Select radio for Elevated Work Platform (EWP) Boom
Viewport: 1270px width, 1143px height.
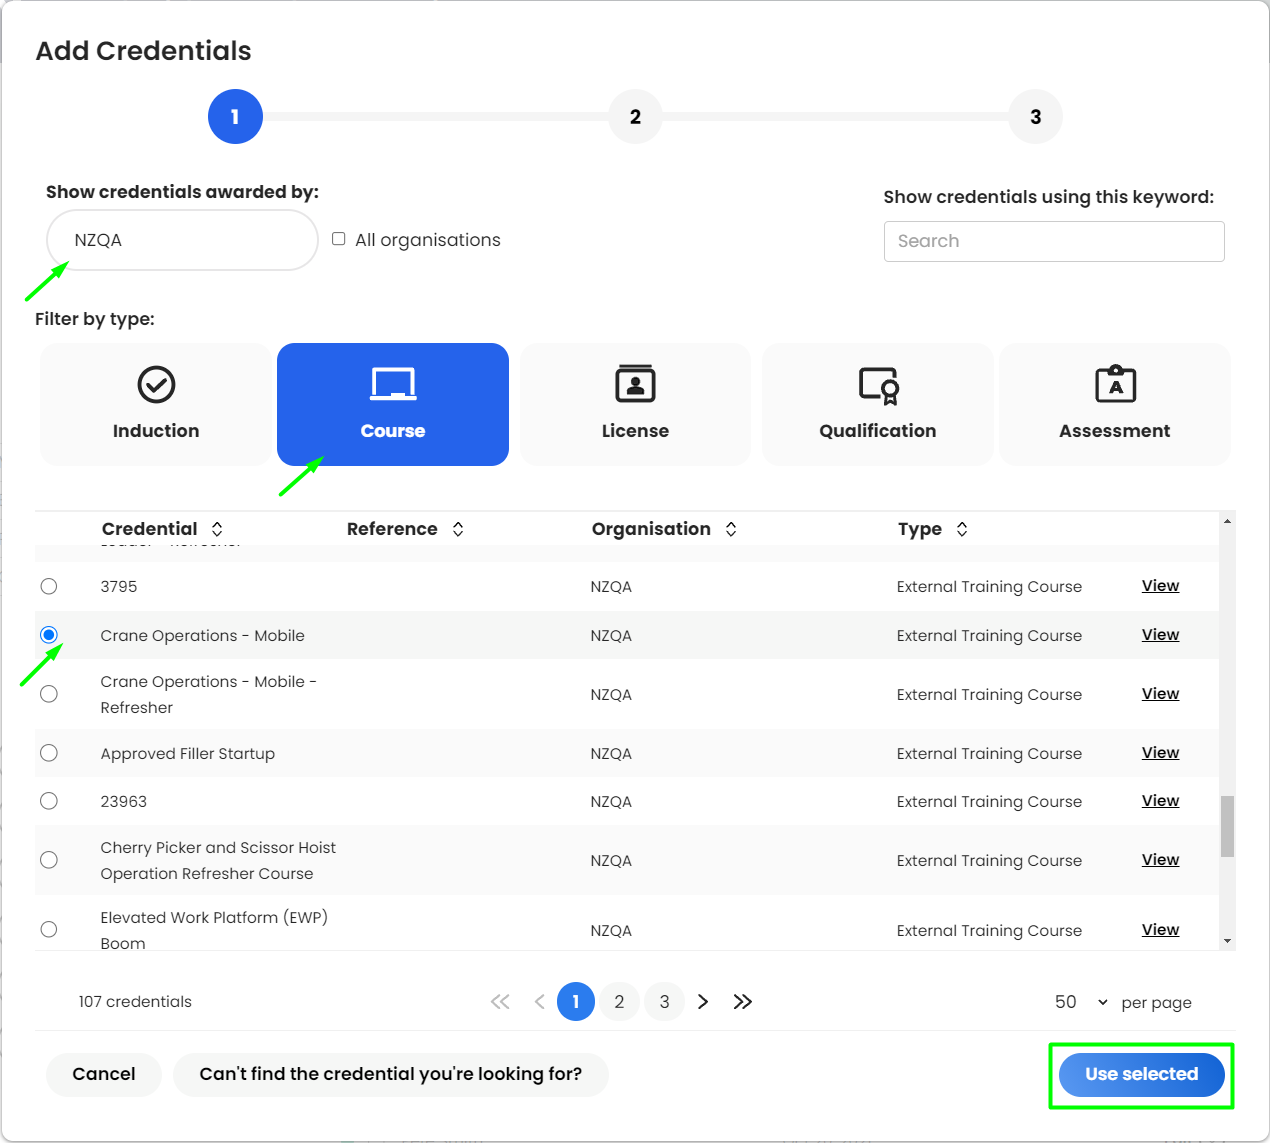(x=49, y=930)
